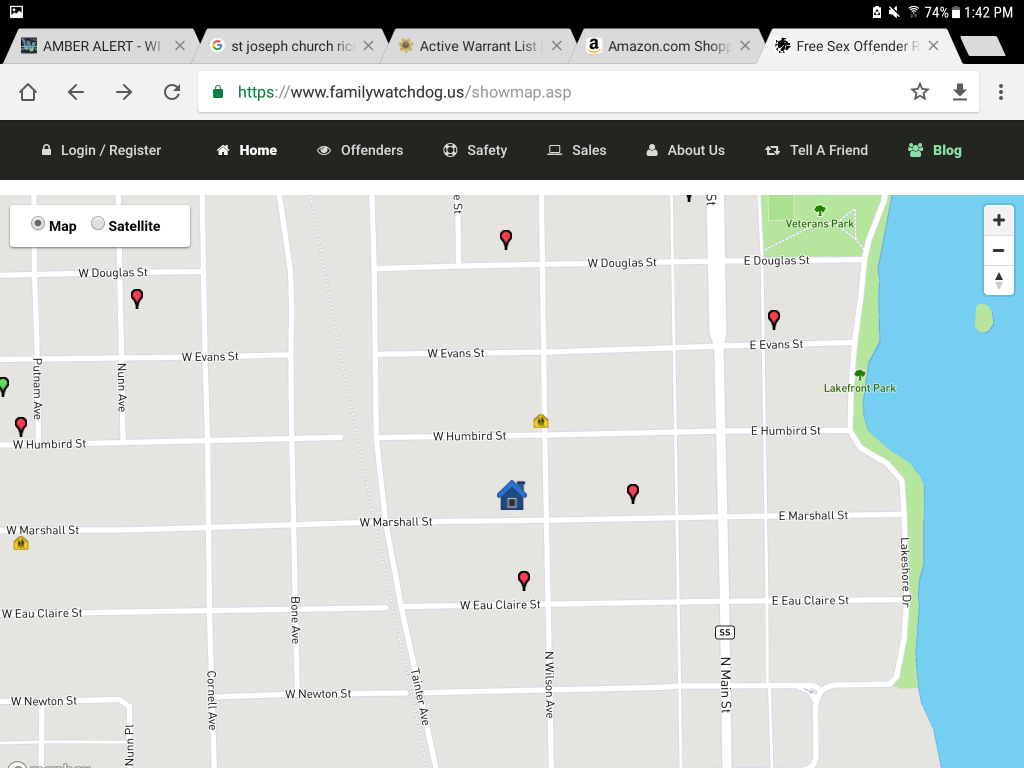The width and height of the screenshot is (1024, 768).
Task: Click the yellow school icon on W Humbird St
Action: pos(541,421)
